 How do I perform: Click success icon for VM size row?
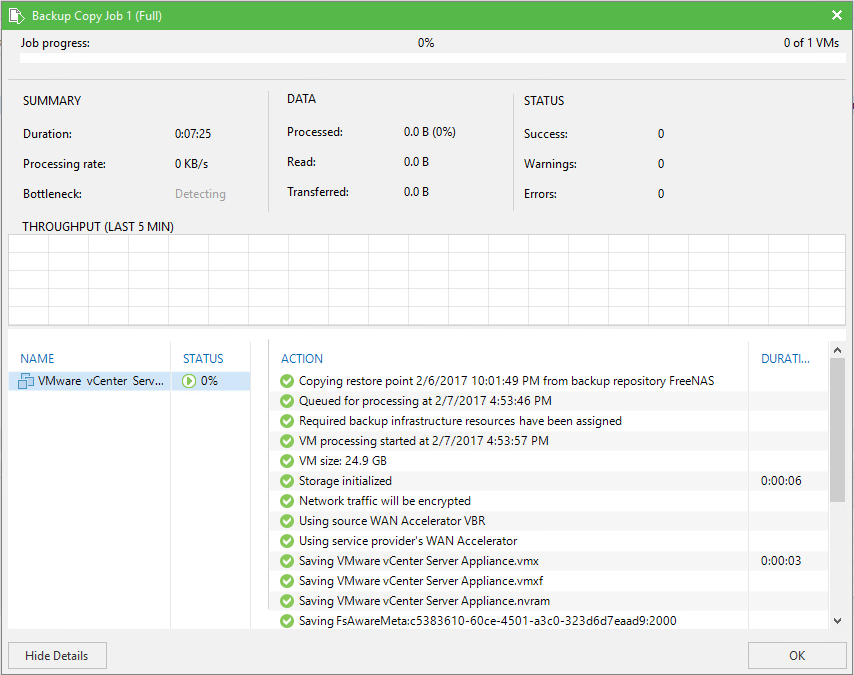(287, 461)
